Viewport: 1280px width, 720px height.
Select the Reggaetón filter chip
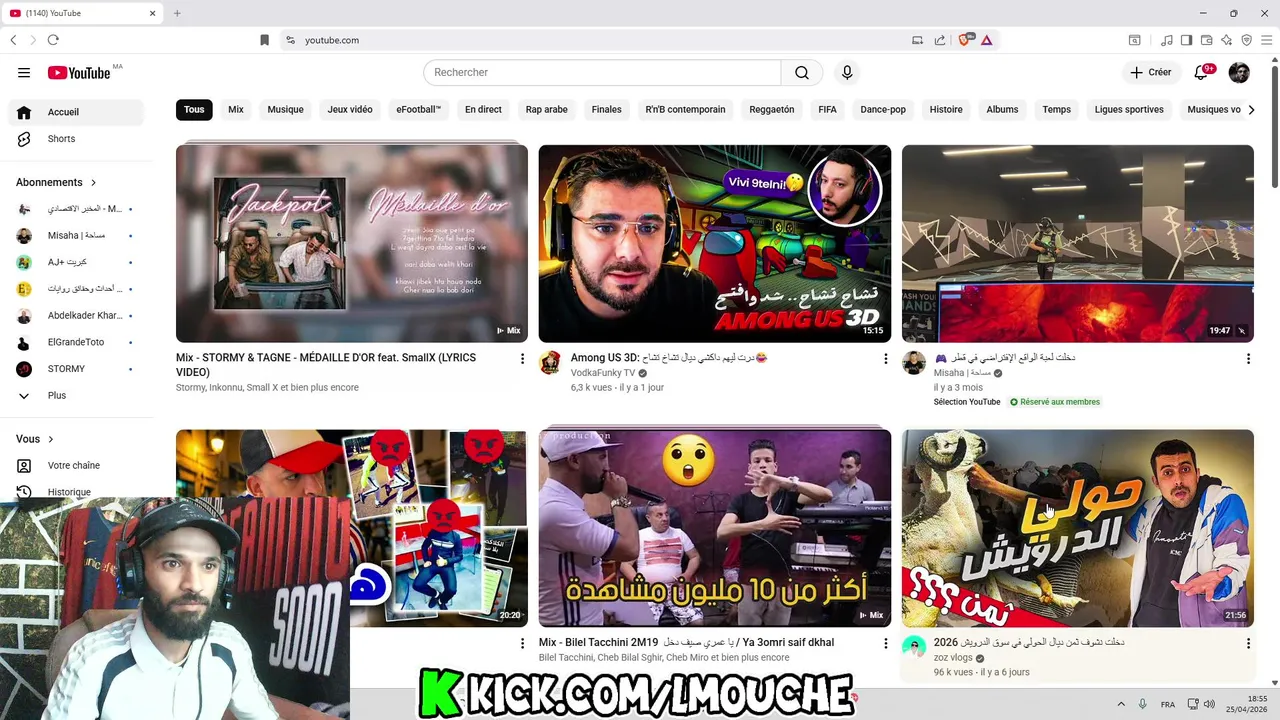click(772, 110)
